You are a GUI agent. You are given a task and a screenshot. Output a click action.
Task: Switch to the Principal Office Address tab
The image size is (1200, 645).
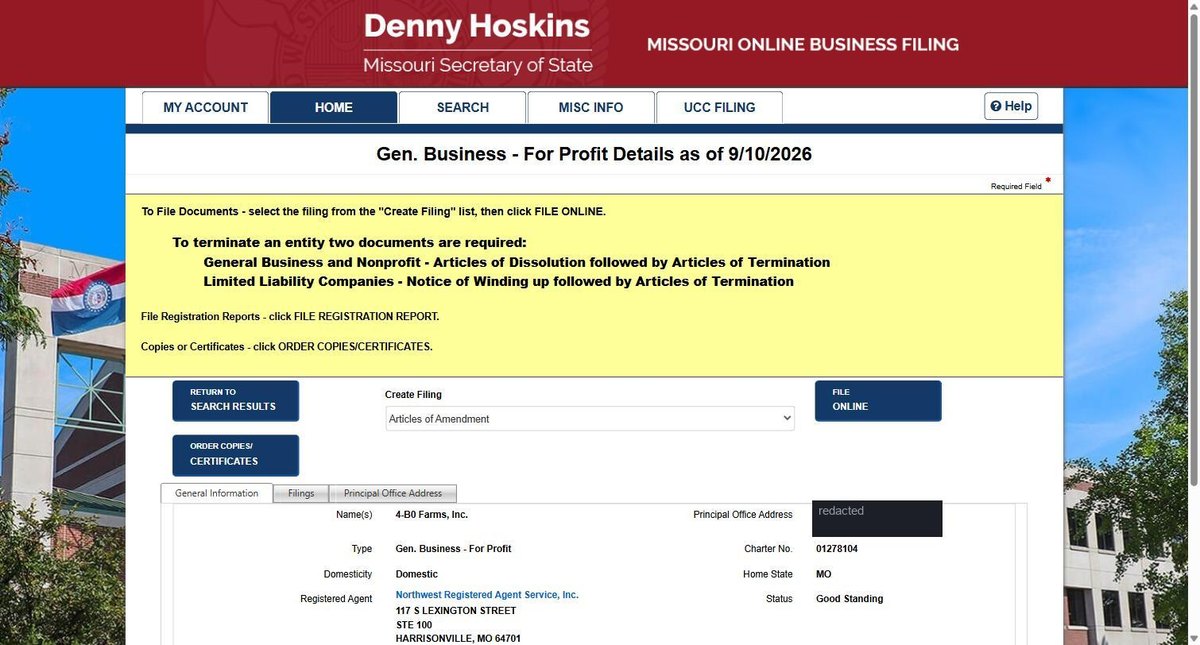393,493
